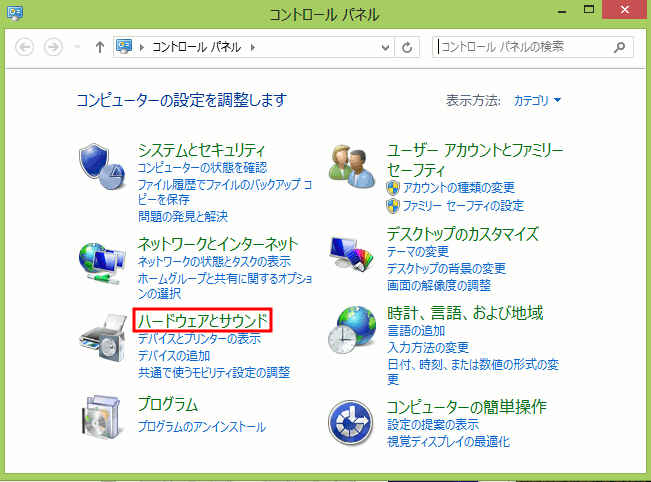
Task: Click the User Accounts people icon
Action: click(x=351, y=161)
